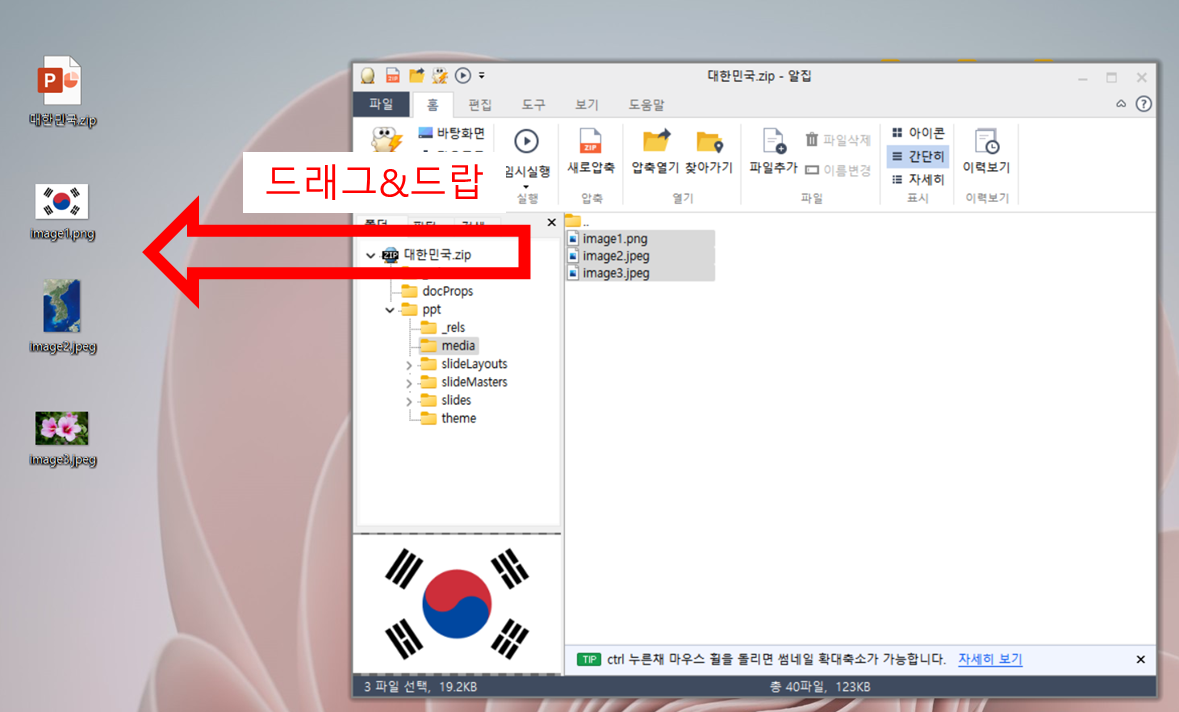Switch to the 보기 ribbon tab
The image size is (1179, 712).
[x=586, y=105]
